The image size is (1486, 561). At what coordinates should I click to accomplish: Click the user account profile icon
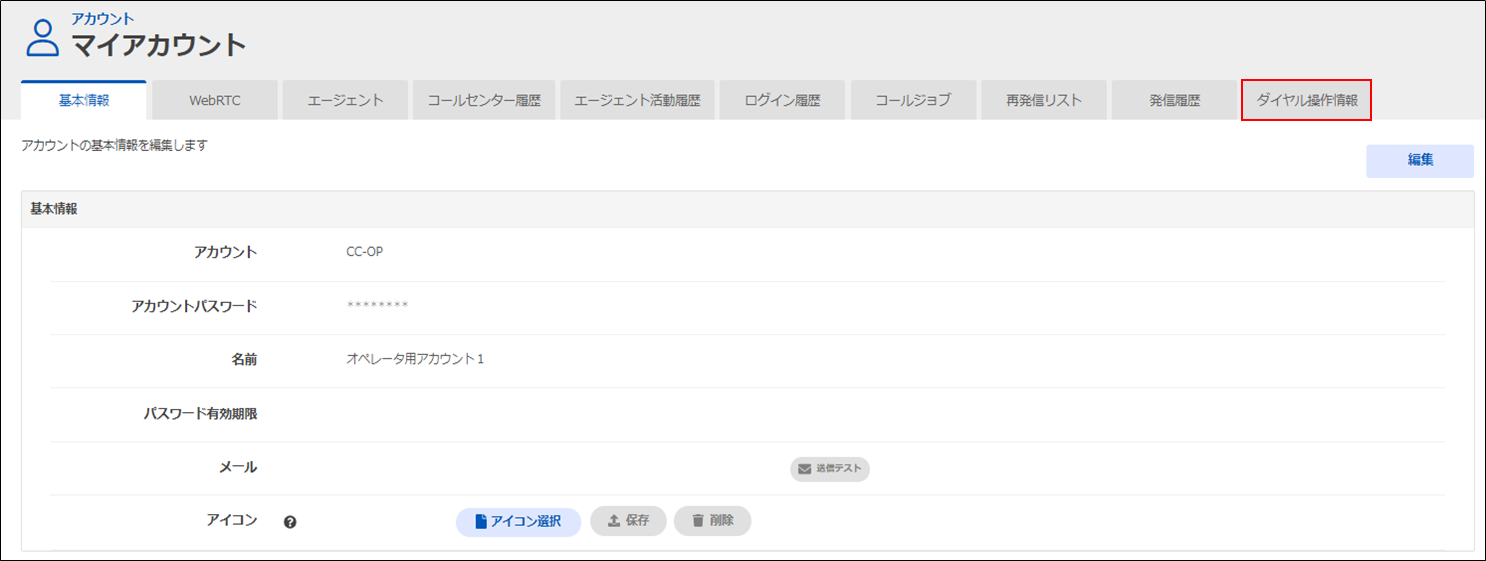click(x=43, y=37)
